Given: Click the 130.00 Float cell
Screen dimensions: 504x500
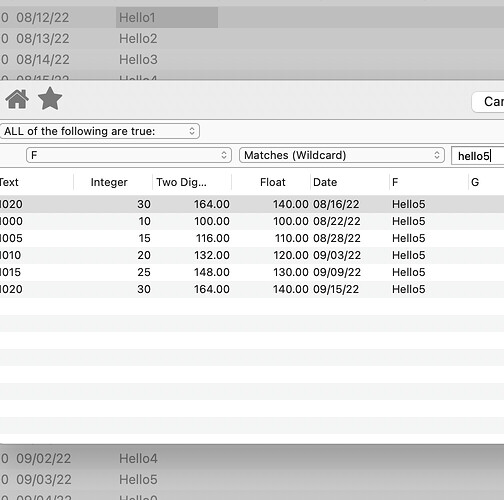Looking at the screenshot, I should coord(291,272).
